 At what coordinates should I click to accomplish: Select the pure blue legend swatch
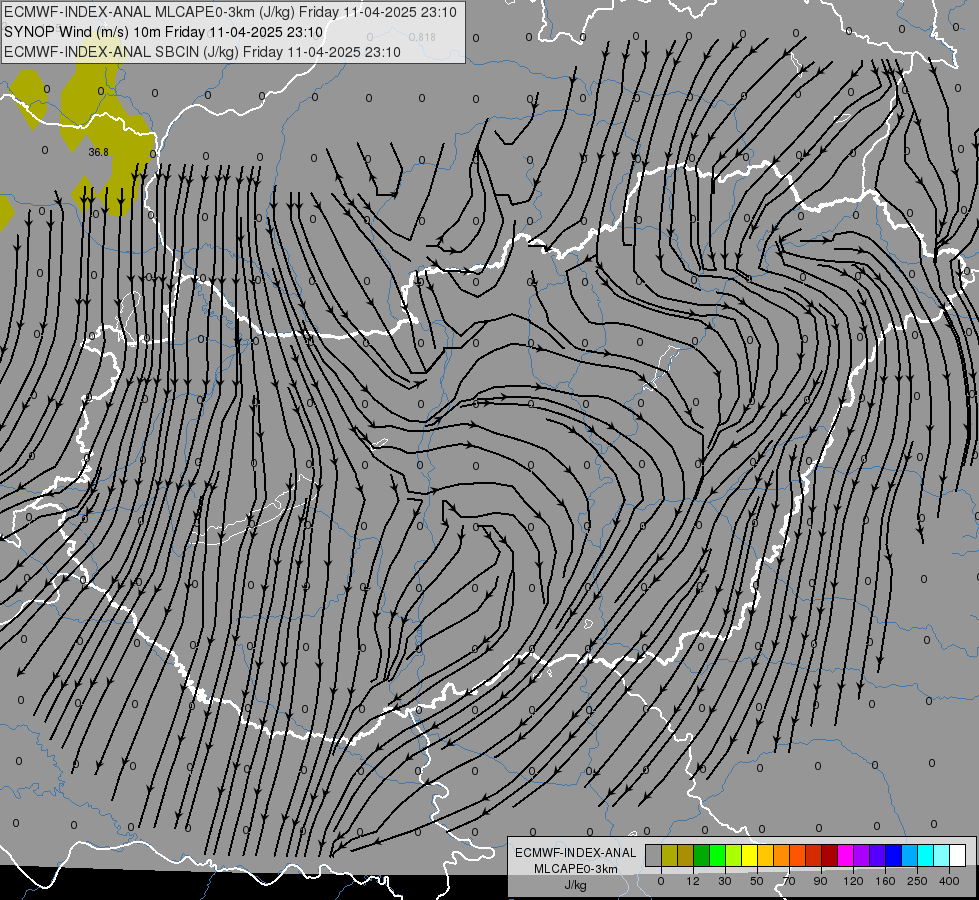(894, 856)
